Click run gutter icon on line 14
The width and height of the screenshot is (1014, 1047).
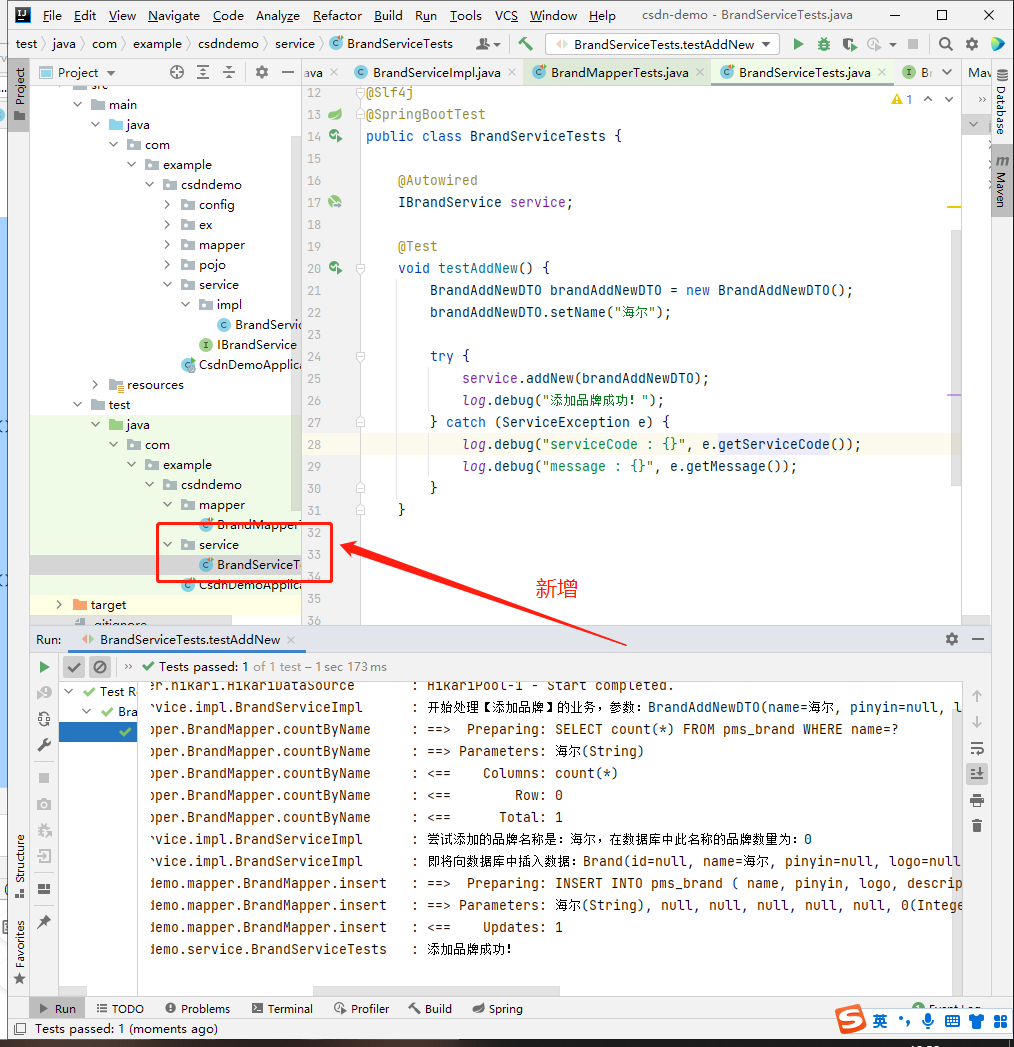pos(335,136)
